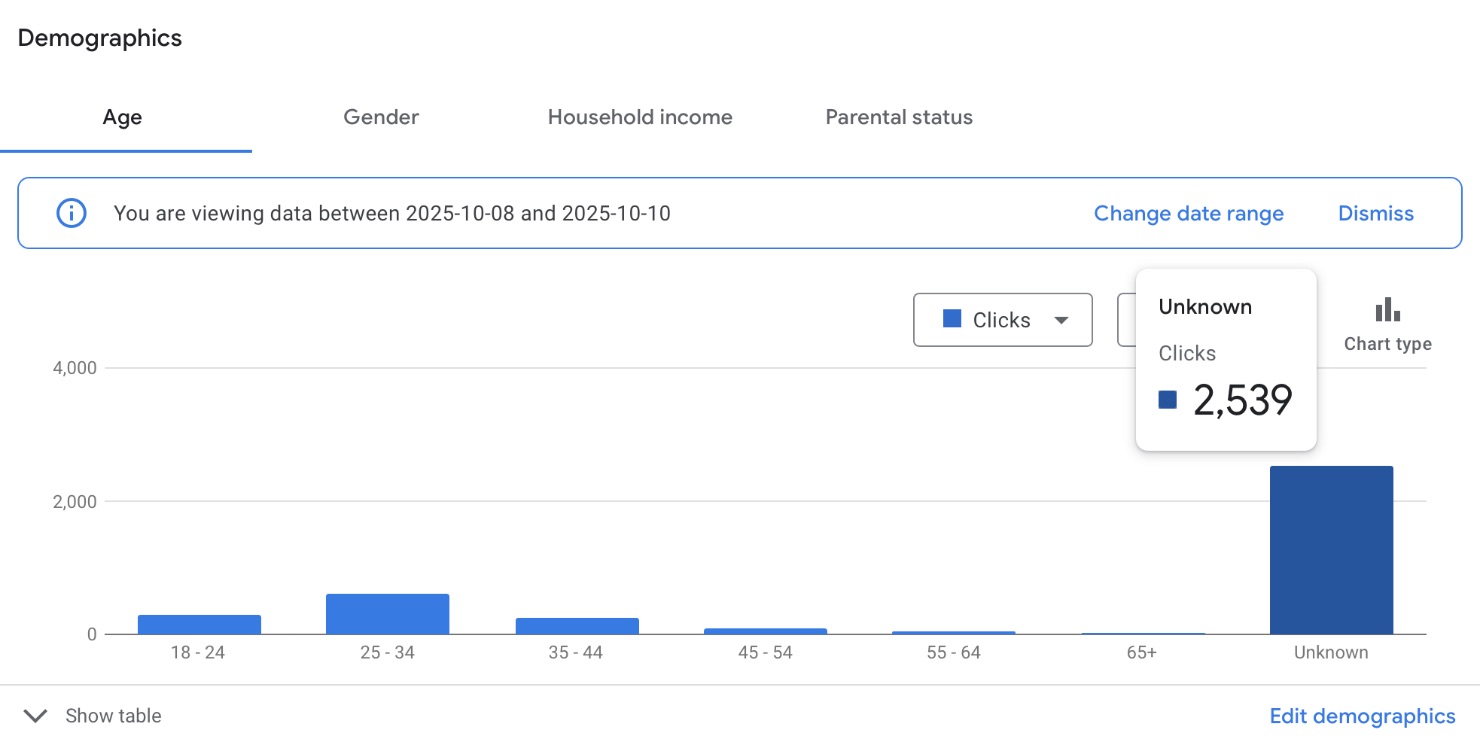
Task: Click the Demographics section heading
Action: (x=100, y=39)
